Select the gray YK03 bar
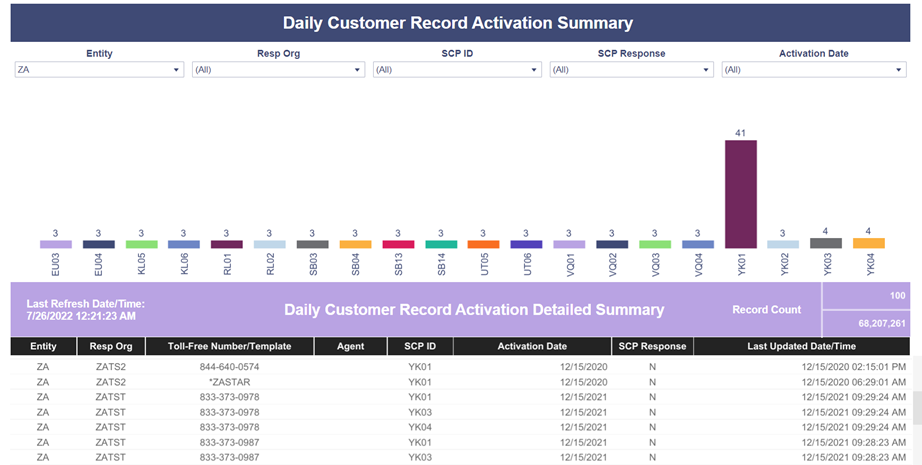The height and width of the screenshot is (465, 922). 826,243
